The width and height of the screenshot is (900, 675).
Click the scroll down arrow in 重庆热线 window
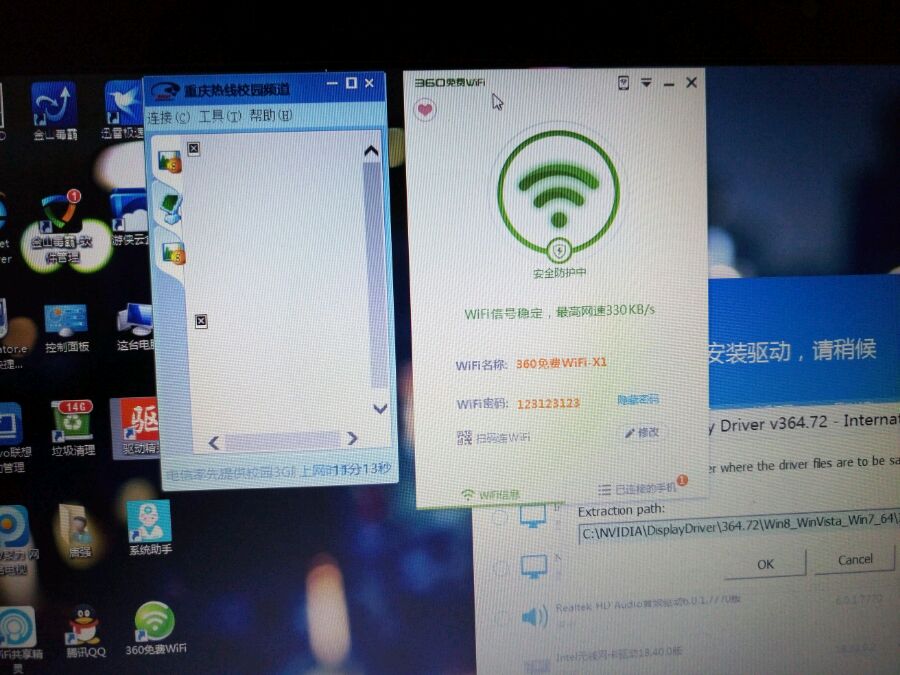[380, 409]
